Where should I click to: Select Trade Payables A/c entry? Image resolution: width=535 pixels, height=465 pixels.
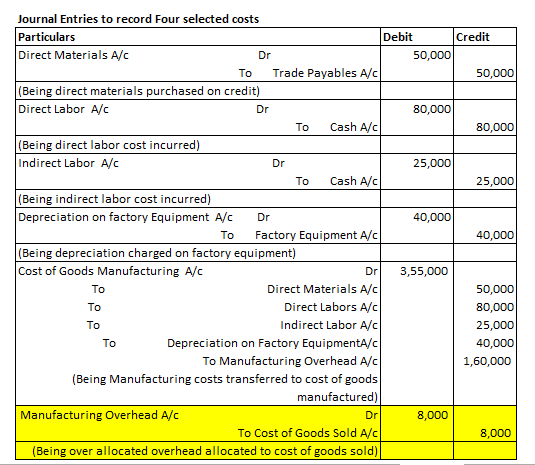point(325,73)
